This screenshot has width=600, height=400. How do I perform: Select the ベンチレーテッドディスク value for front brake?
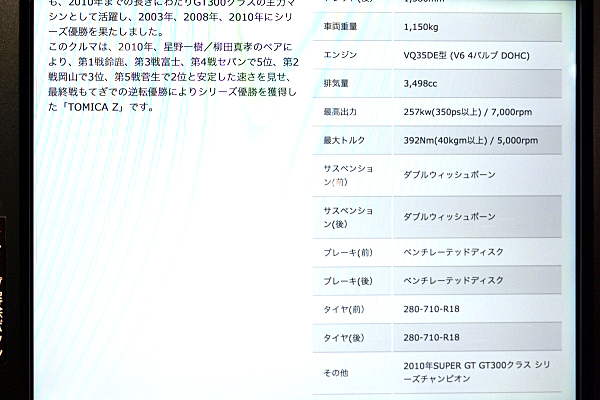[453, 252]
